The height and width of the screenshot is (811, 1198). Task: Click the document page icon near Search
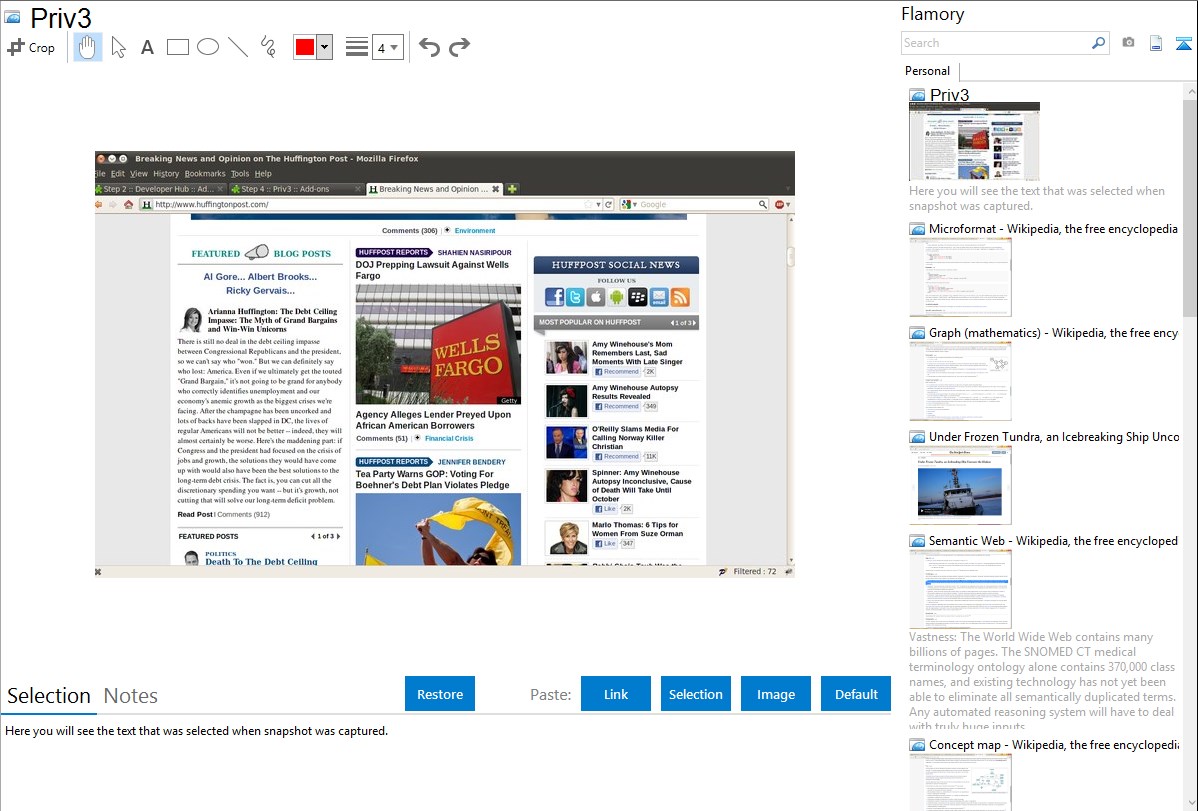tap(1156, 43)
